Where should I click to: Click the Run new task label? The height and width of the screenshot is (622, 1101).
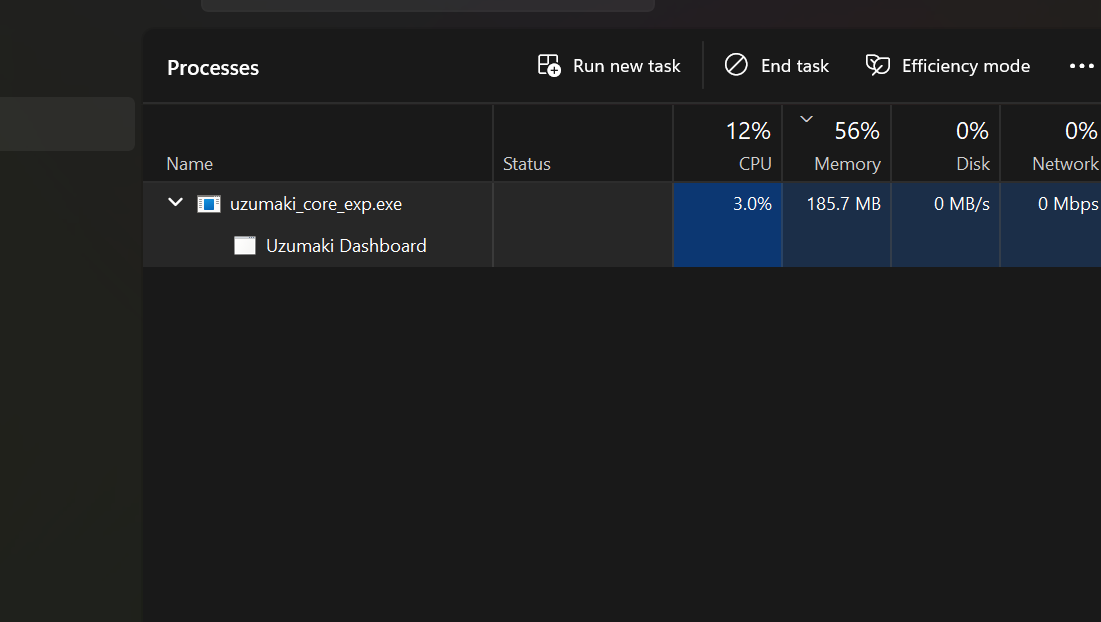click(x=626, y=66)
